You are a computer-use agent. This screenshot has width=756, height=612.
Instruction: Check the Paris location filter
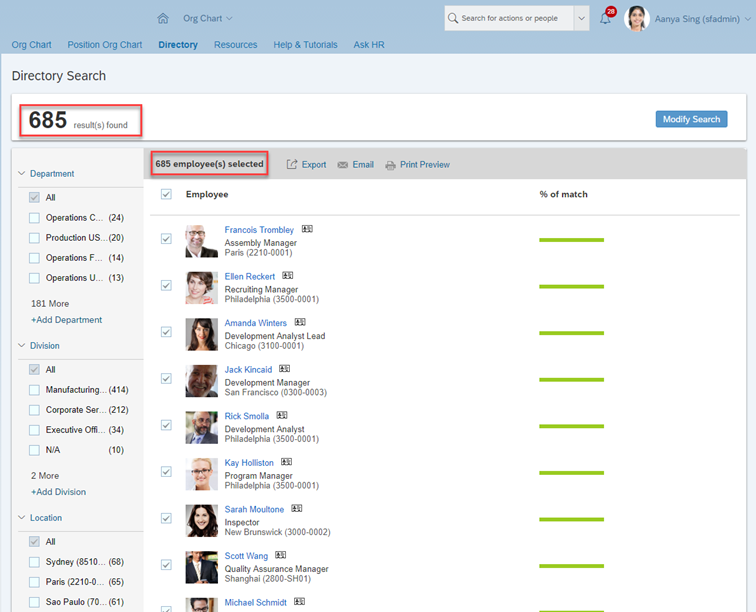(34, 582)
